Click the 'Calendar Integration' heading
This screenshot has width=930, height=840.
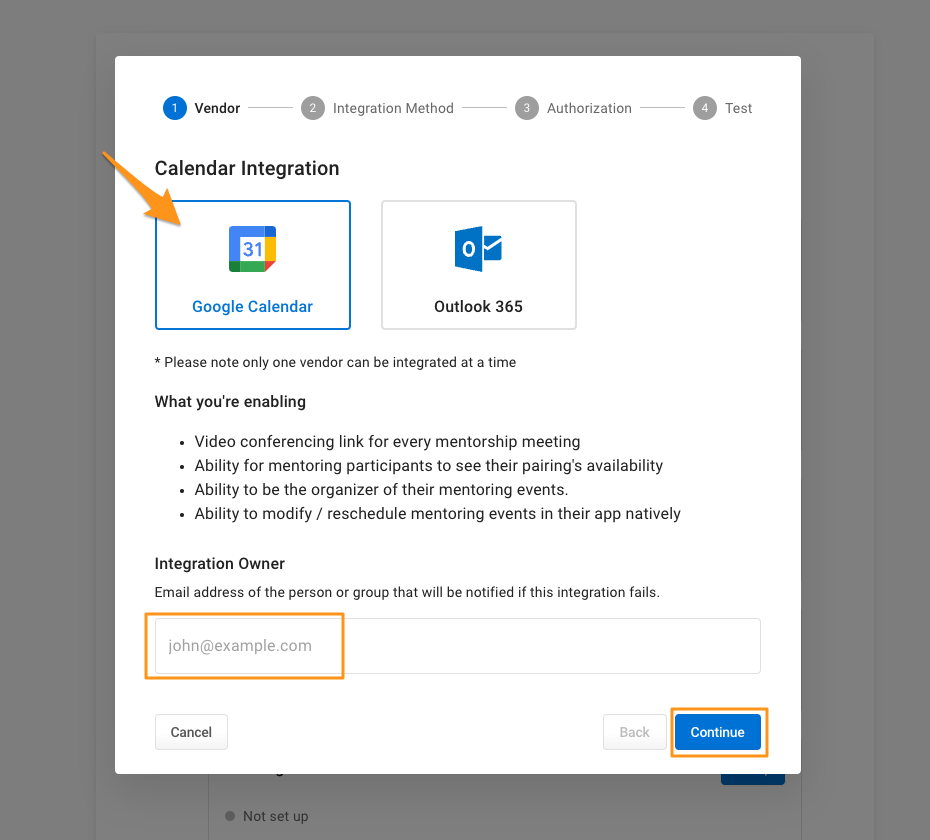click(247, 169)
